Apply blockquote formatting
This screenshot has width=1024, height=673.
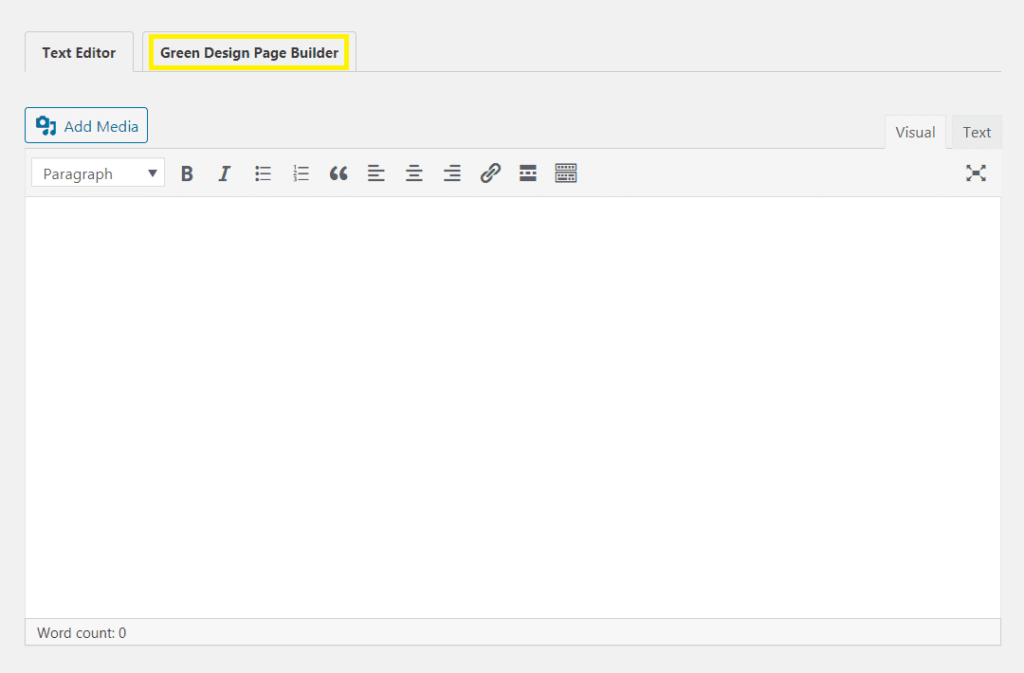(338, 173)
